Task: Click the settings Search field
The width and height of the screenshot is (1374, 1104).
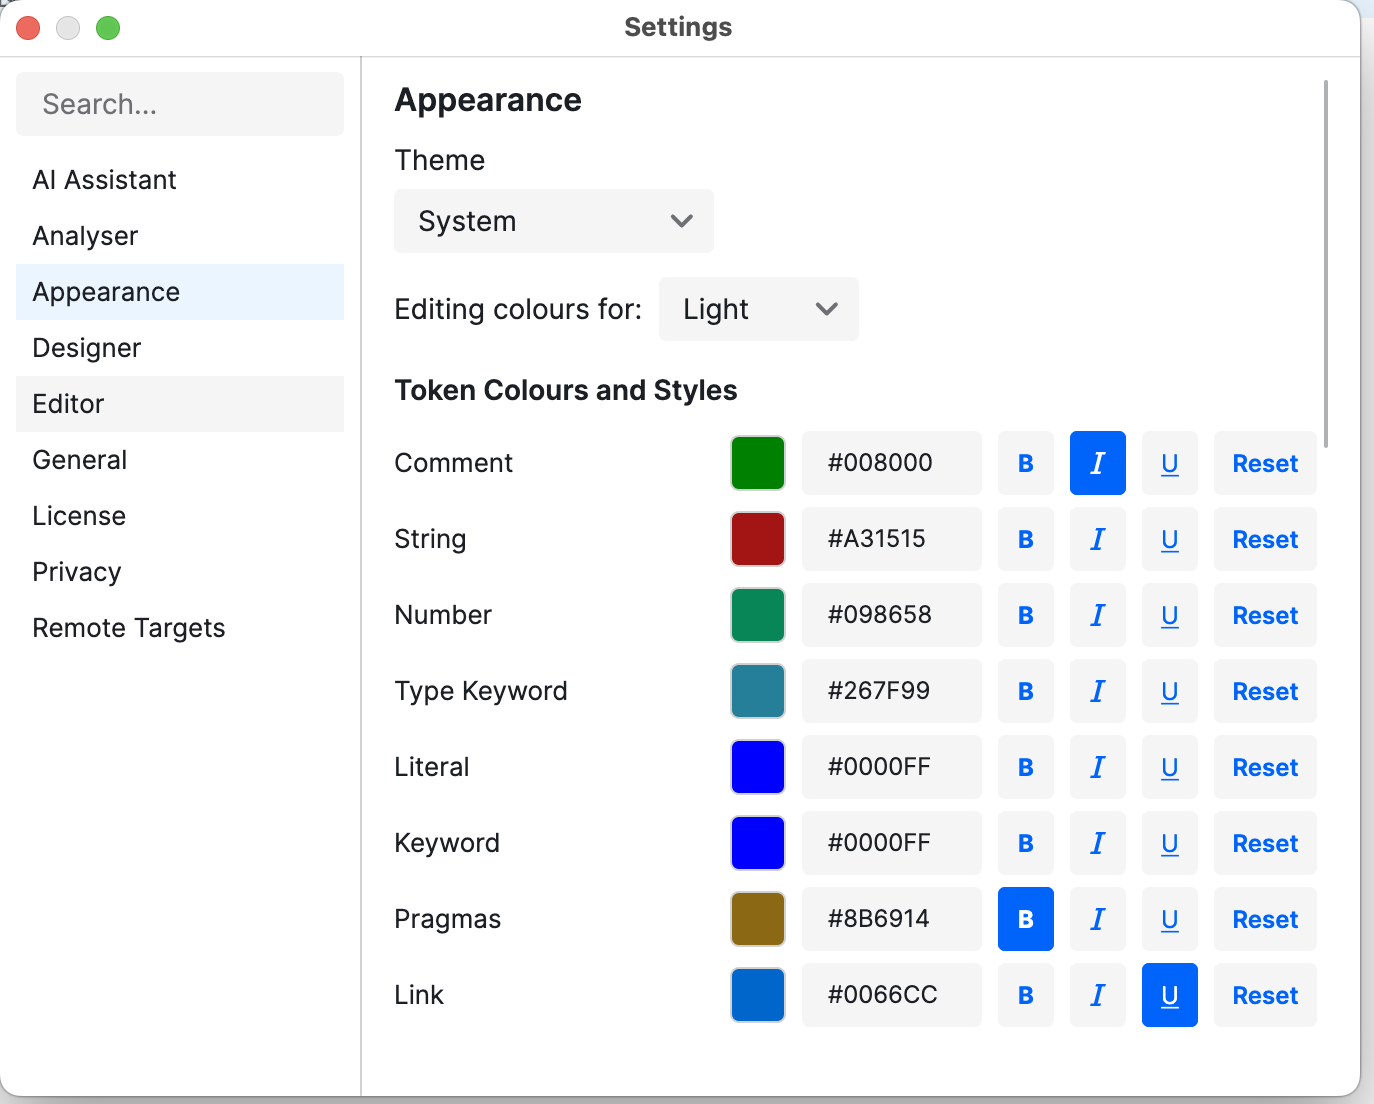Action: coord(180,104)
